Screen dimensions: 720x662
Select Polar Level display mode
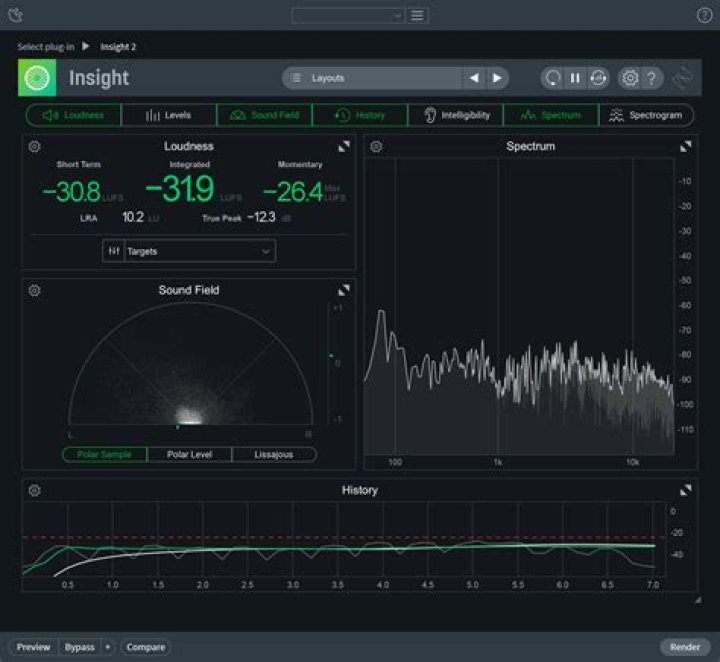click(x=189, y=454)
